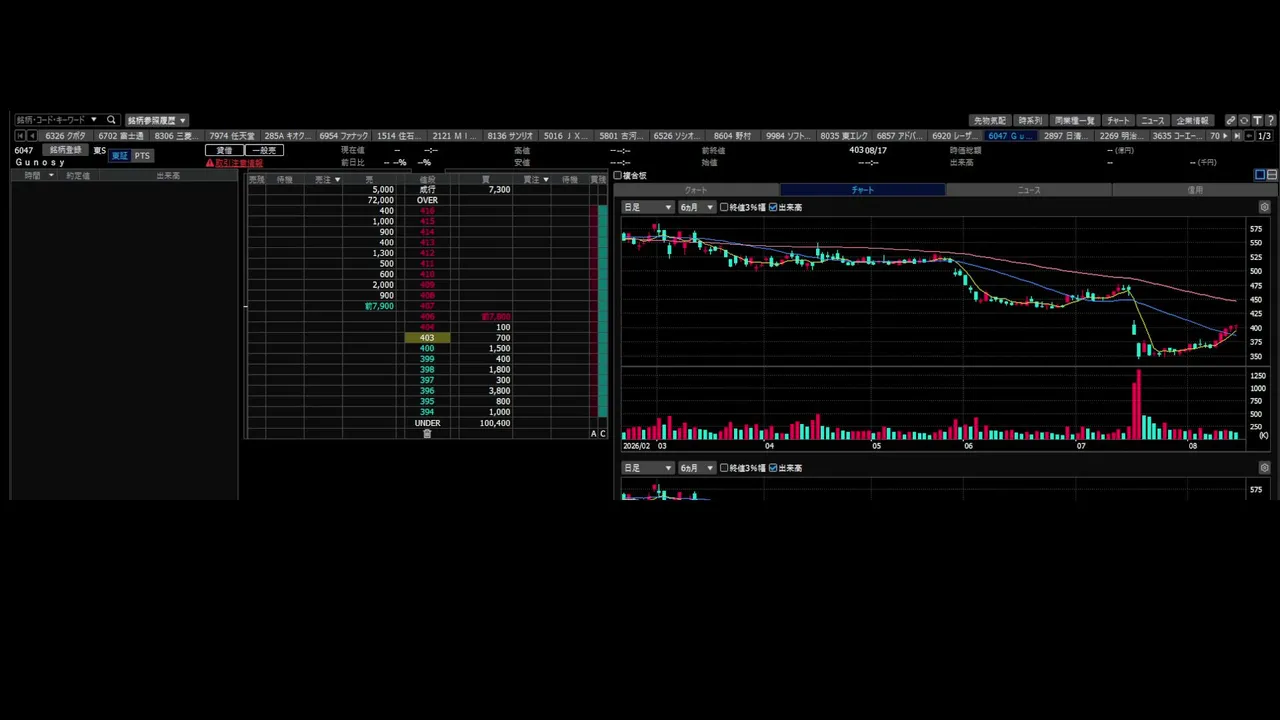Jump to first ticker in ticker bar

[x=20, y=136]
